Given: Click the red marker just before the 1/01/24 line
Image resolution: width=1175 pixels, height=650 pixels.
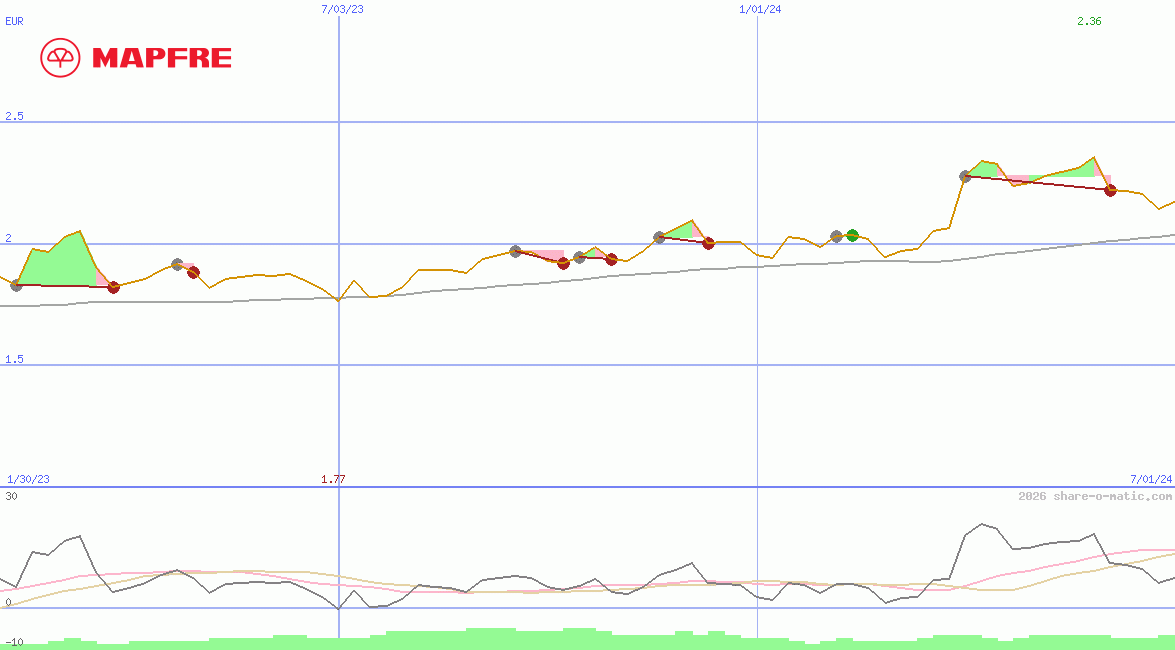Looking at the screenshot, I should pos(708,243).
